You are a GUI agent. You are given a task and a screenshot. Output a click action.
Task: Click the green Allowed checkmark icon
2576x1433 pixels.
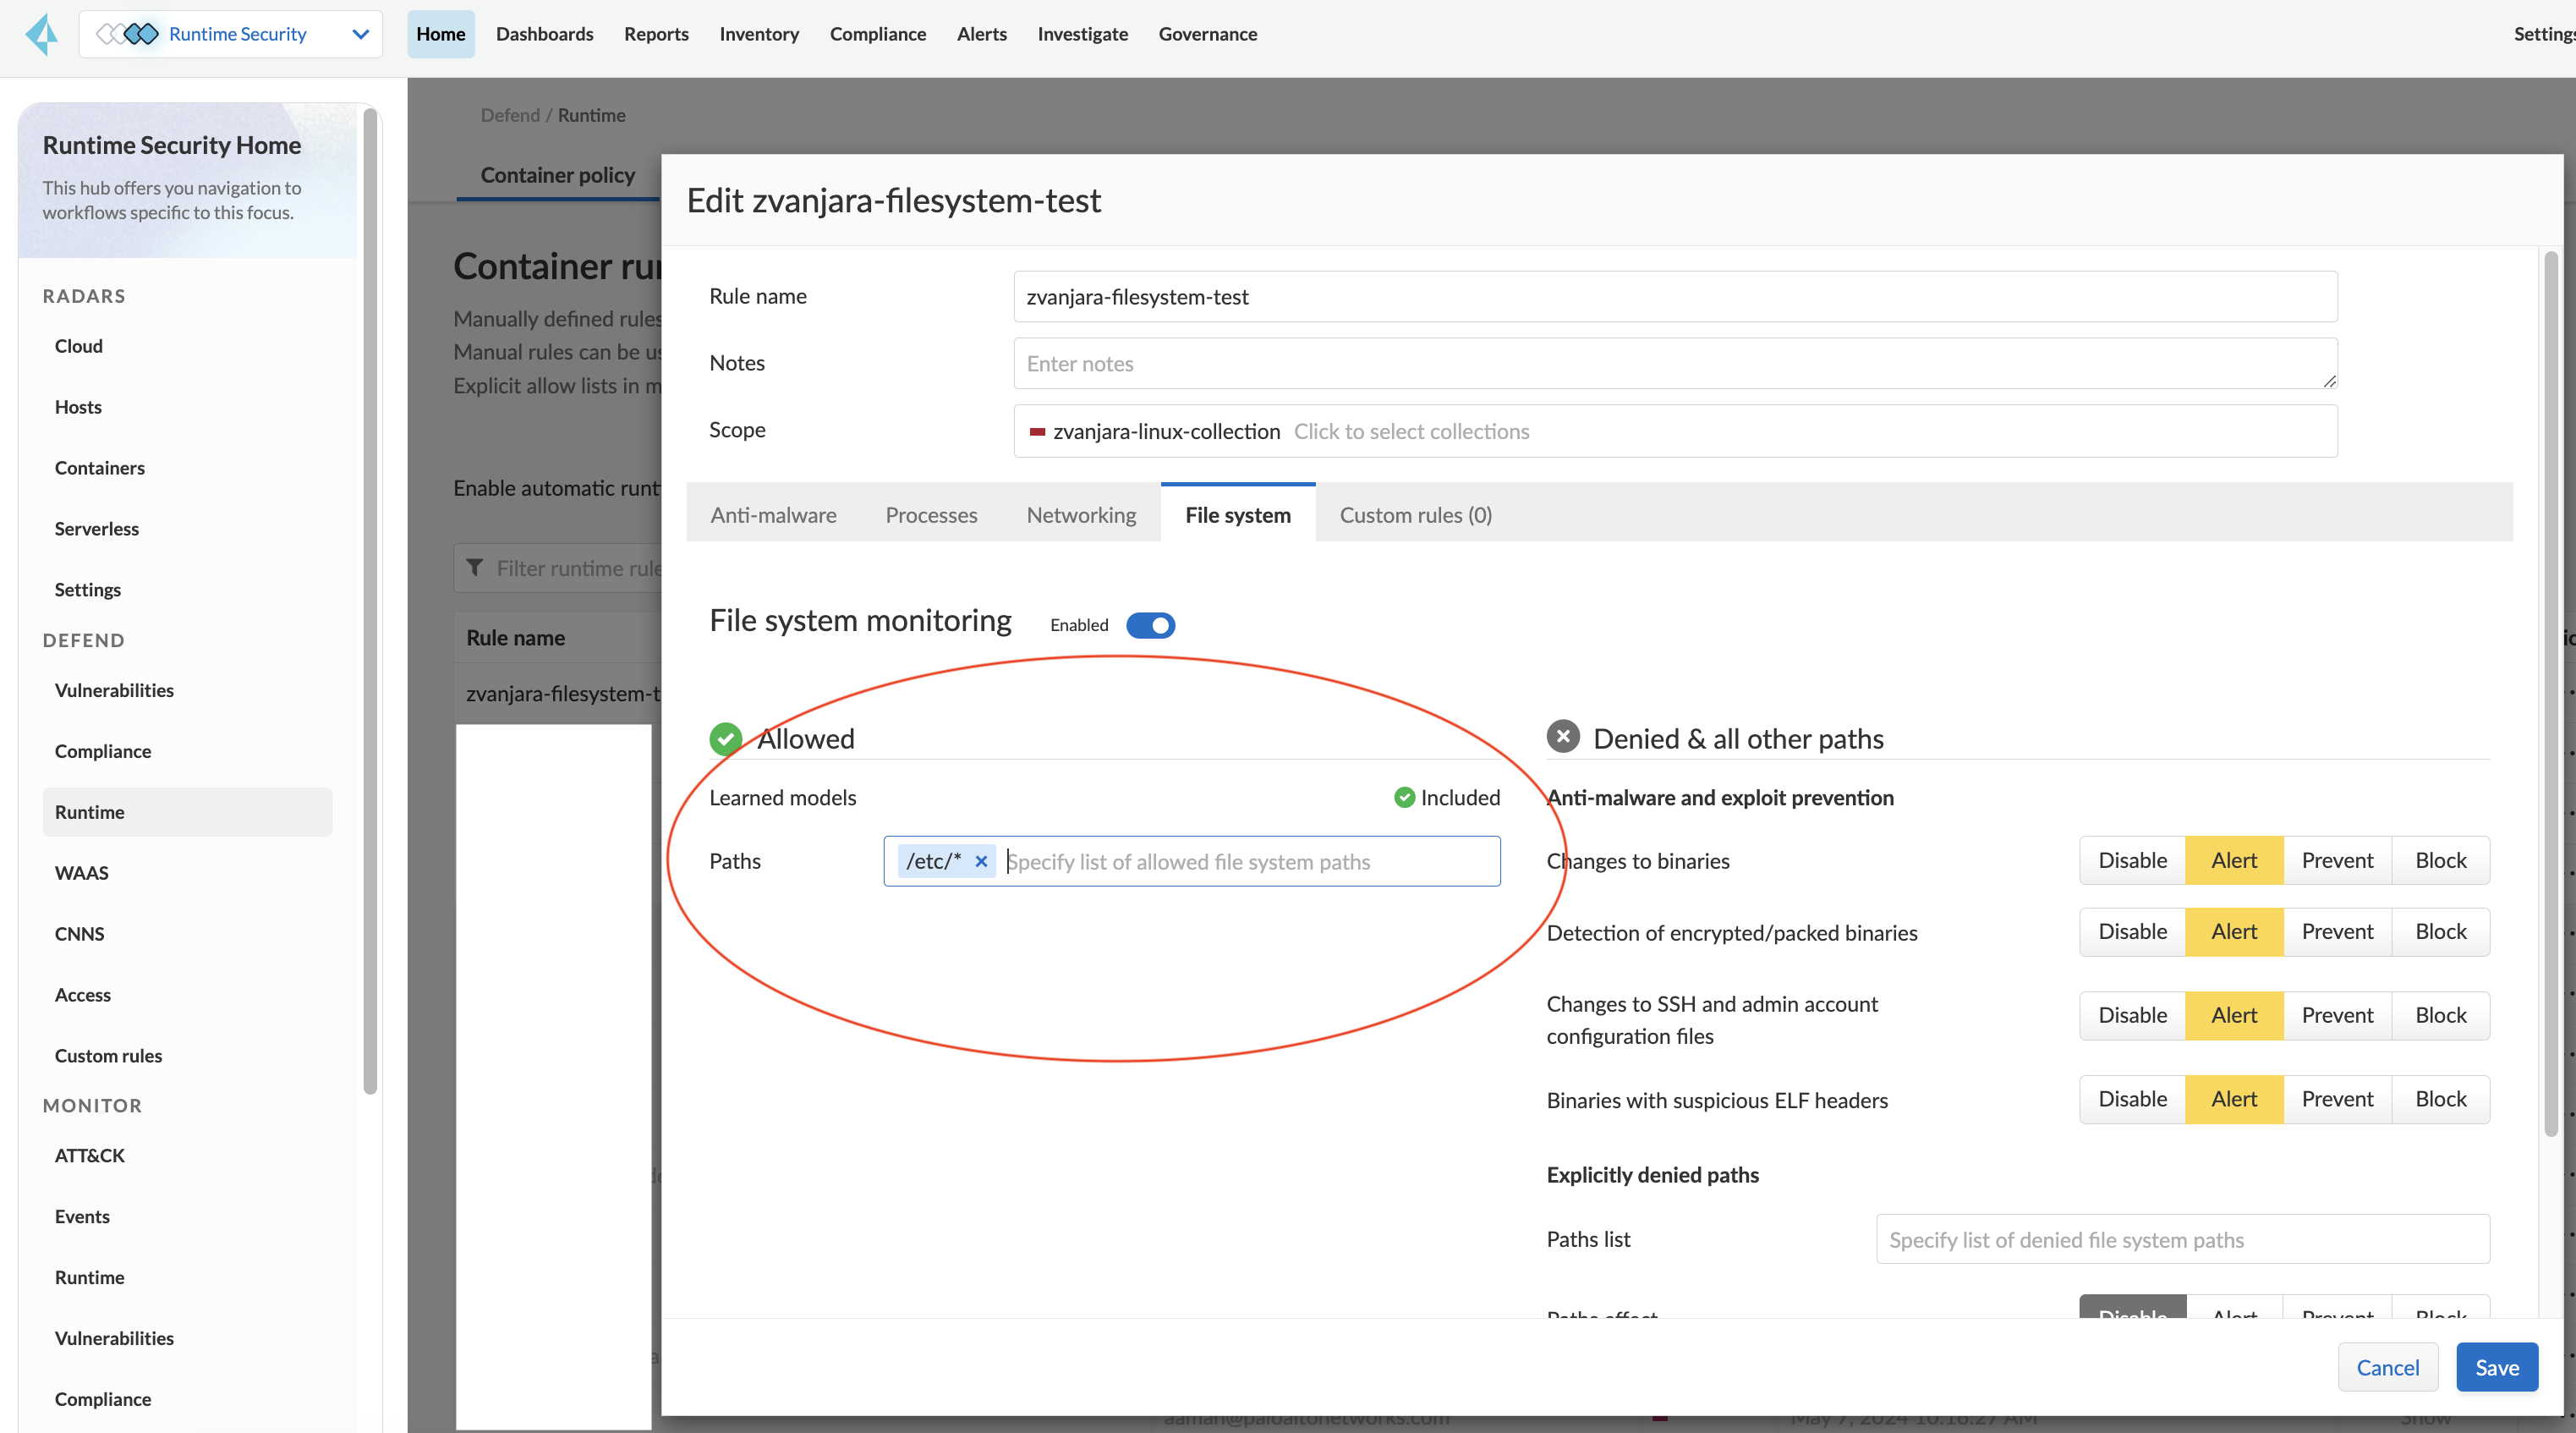point(725,739)
